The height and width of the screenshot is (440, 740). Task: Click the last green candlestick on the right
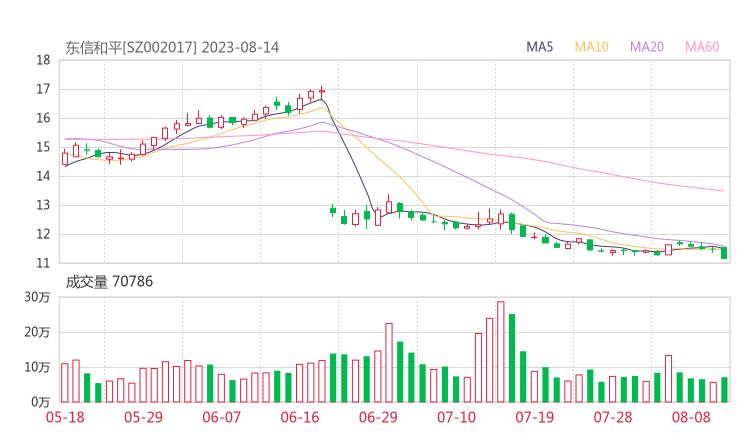[724, 253]
